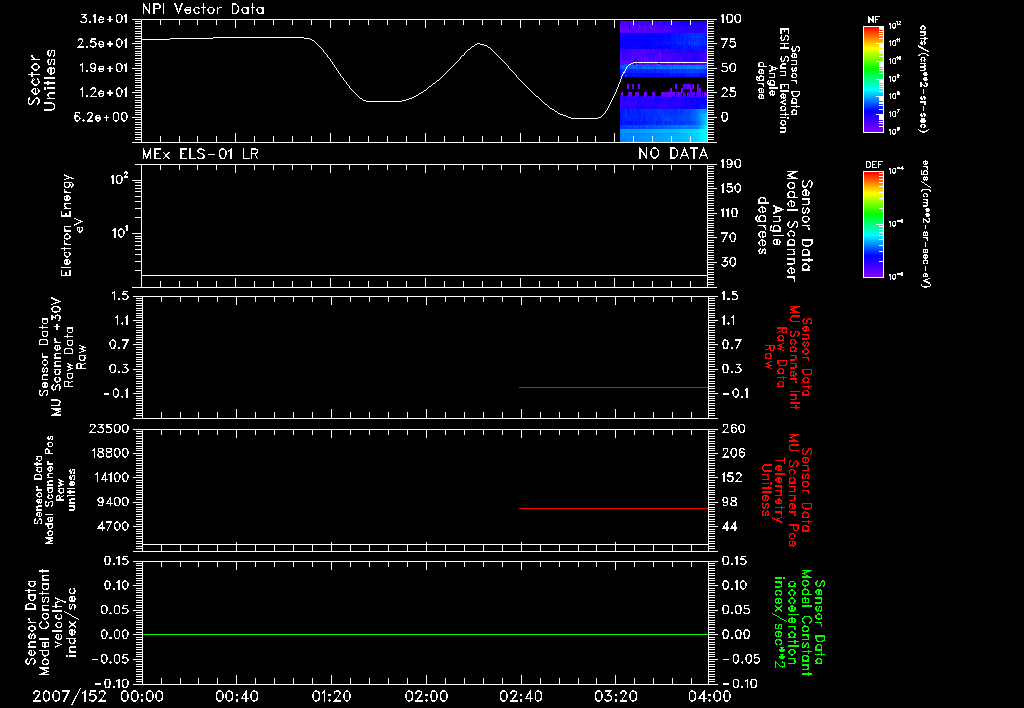Click the "2007/152" date label
The image size is (1024, 708).
pyautogui.click(x=69, y=696)
